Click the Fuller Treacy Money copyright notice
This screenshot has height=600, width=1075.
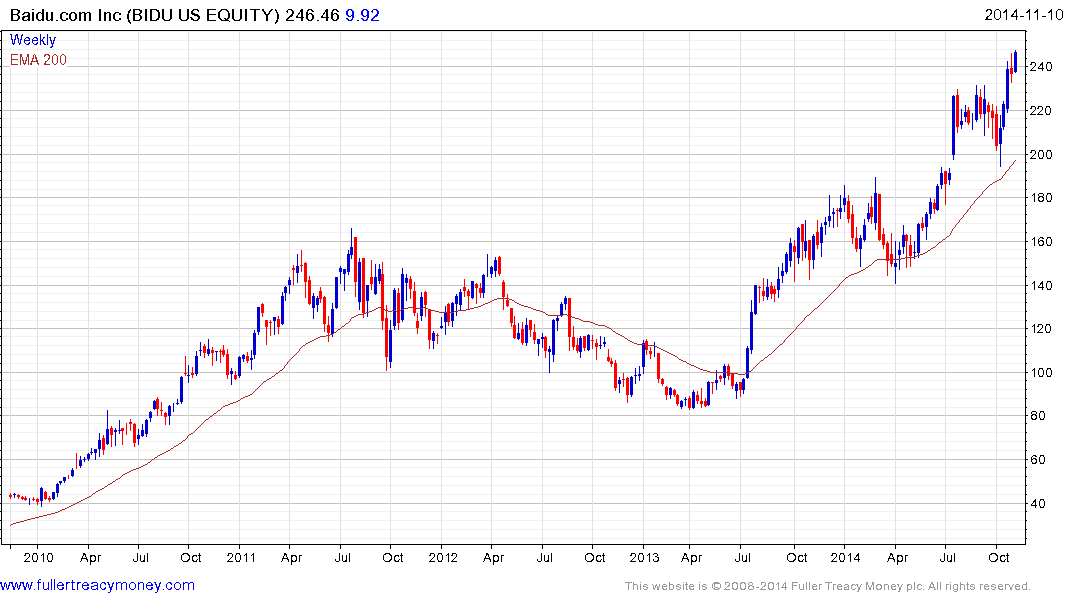click(x=828, y=586)
